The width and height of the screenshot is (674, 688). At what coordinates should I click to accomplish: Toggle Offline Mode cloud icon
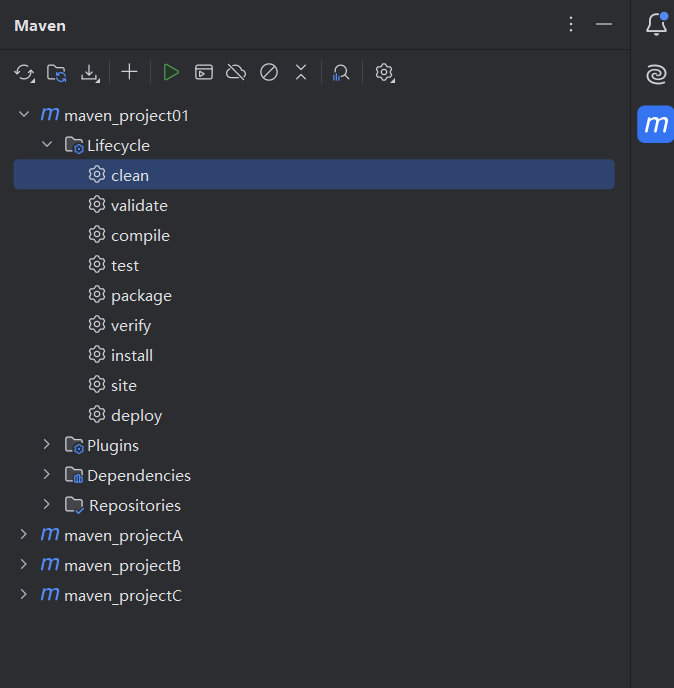pos(236,72)
